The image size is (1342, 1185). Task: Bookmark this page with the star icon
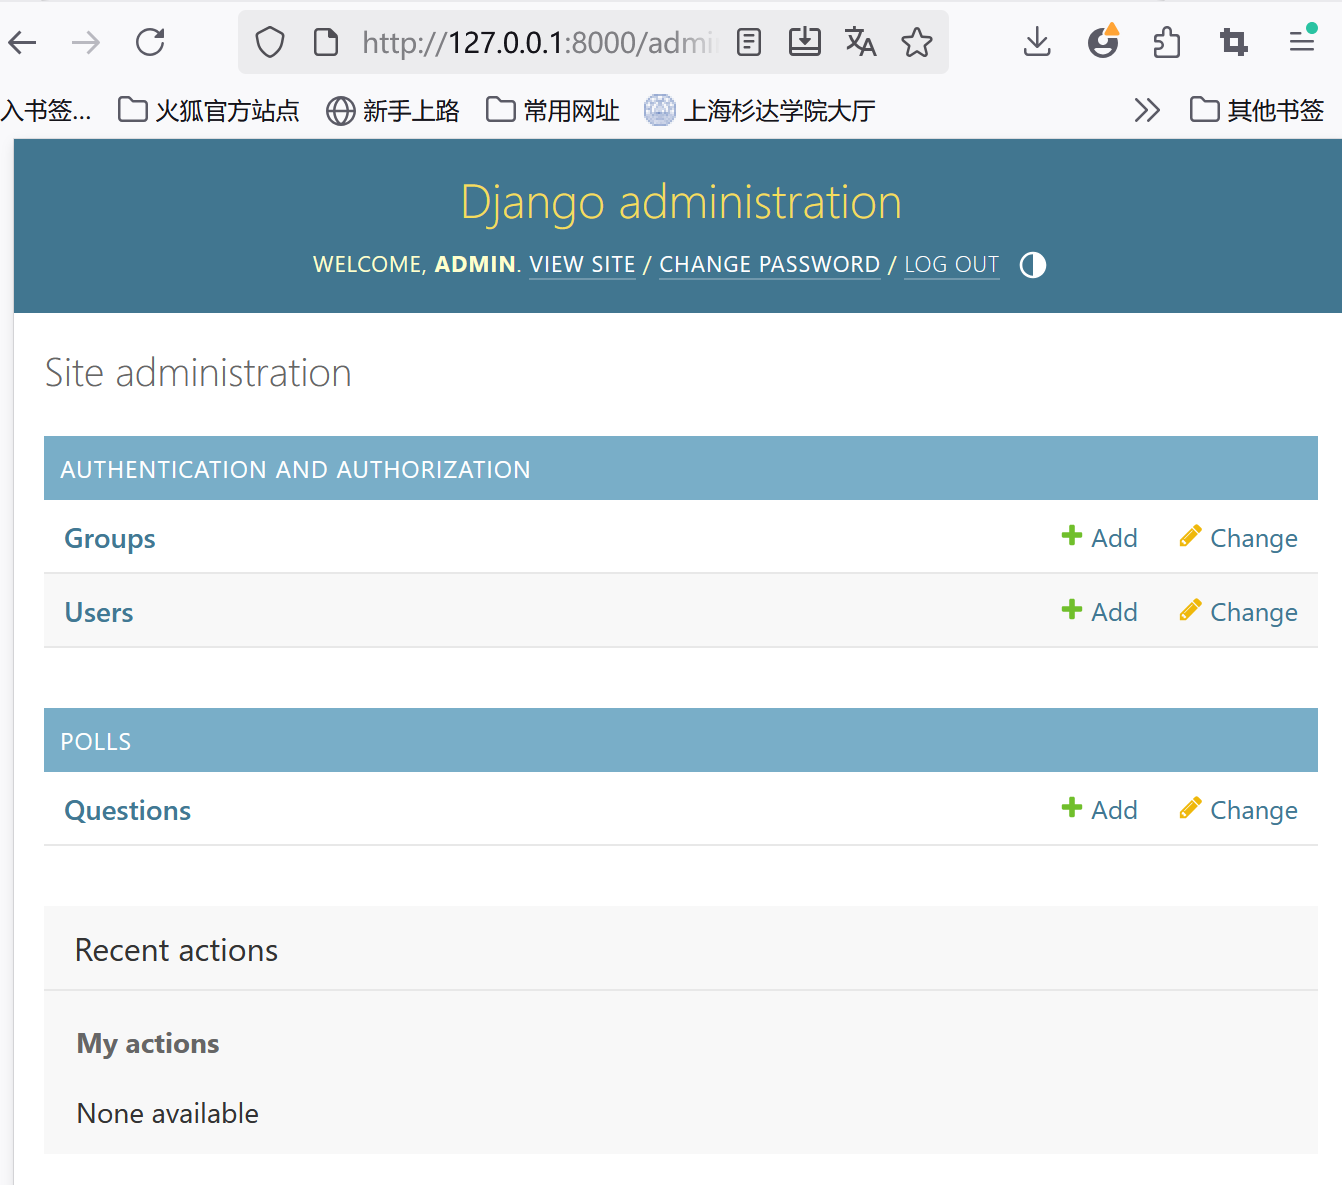pyautogui.click(x=917, y=42)
